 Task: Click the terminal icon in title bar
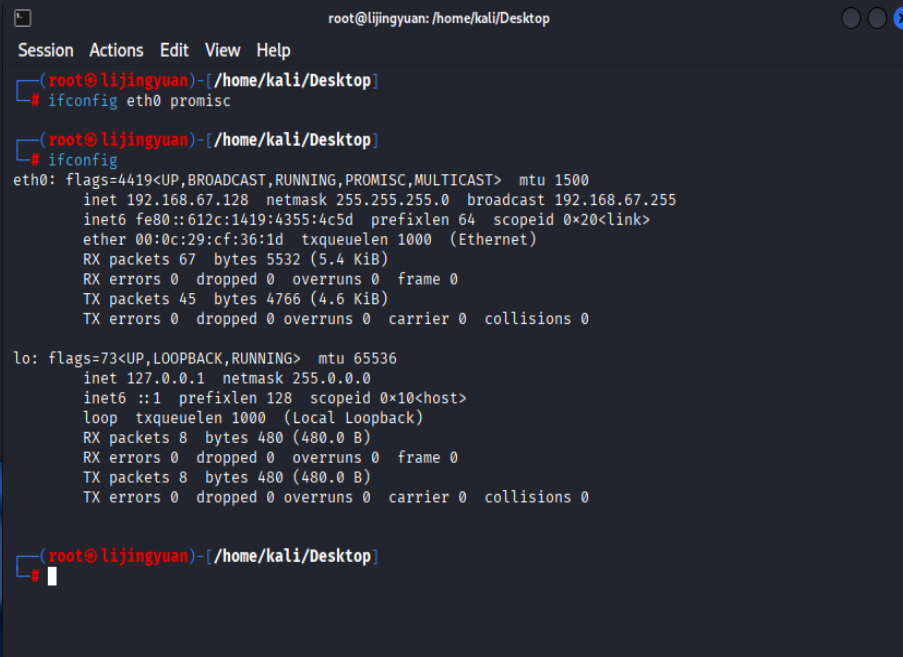(22, 18)
